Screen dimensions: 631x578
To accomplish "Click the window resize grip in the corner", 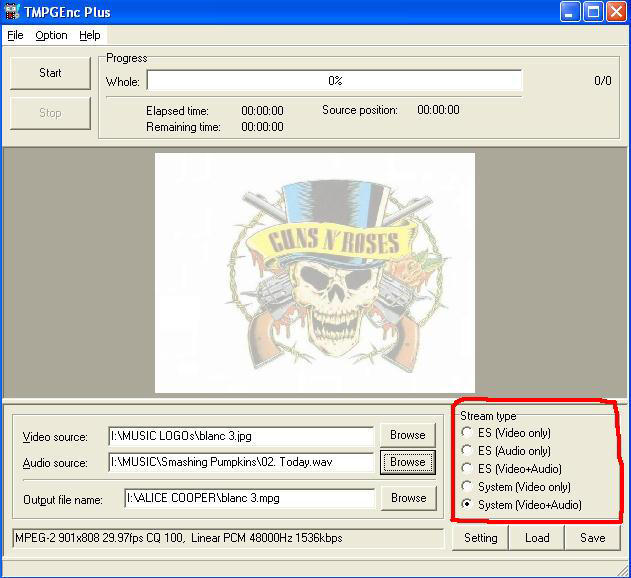I will (623, 570).
